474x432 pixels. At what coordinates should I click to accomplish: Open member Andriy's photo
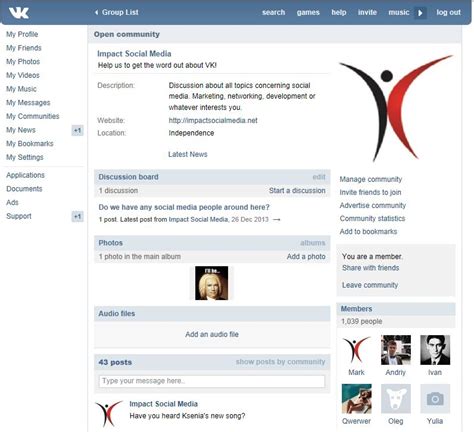[396, 350]
